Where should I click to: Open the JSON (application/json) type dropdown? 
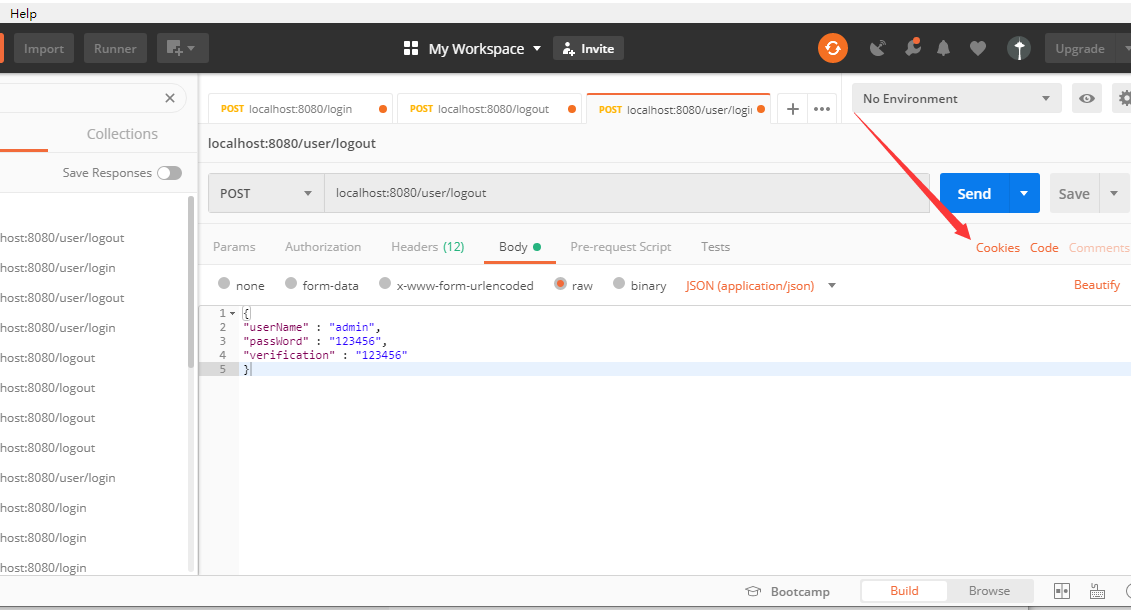coord(757,285)
